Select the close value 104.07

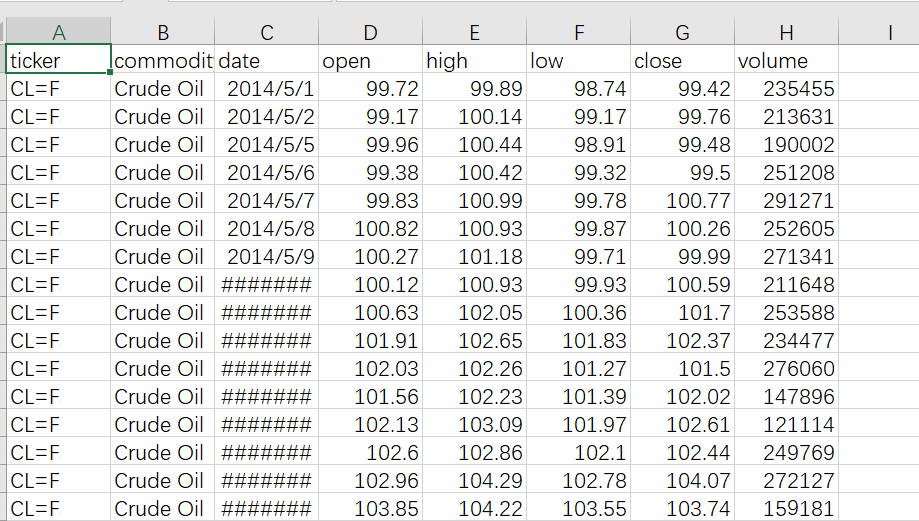point(682,481)
